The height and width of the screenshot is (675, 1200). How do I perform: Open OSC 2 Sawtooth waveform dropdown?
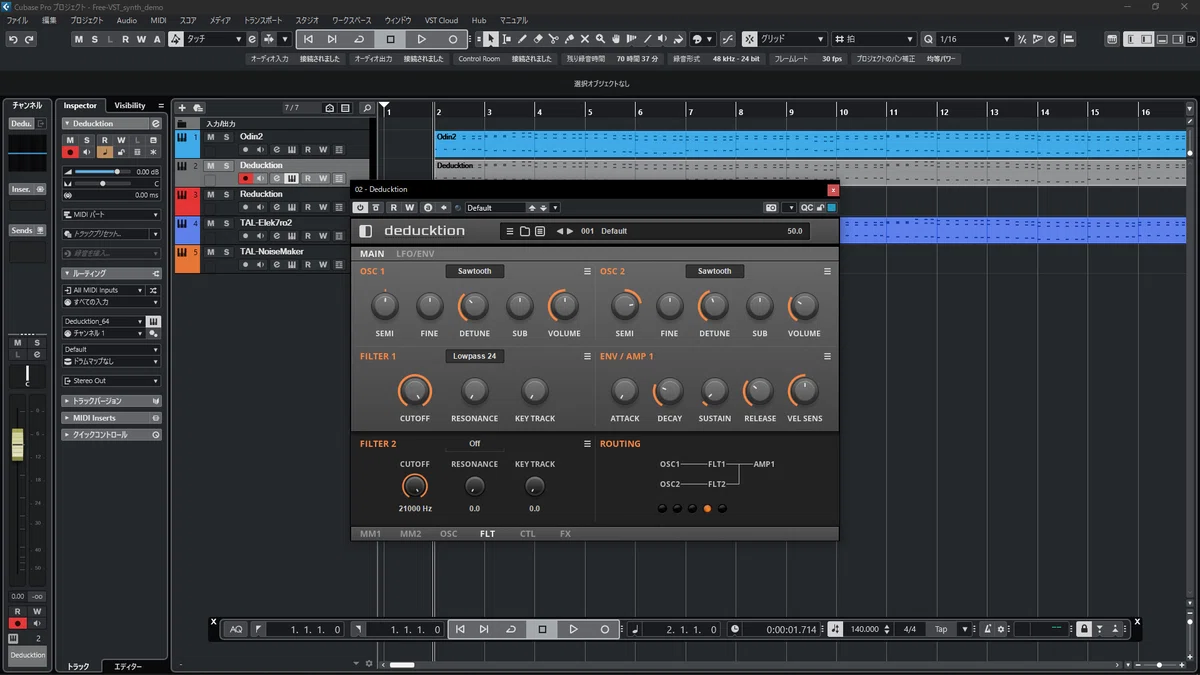715,271
